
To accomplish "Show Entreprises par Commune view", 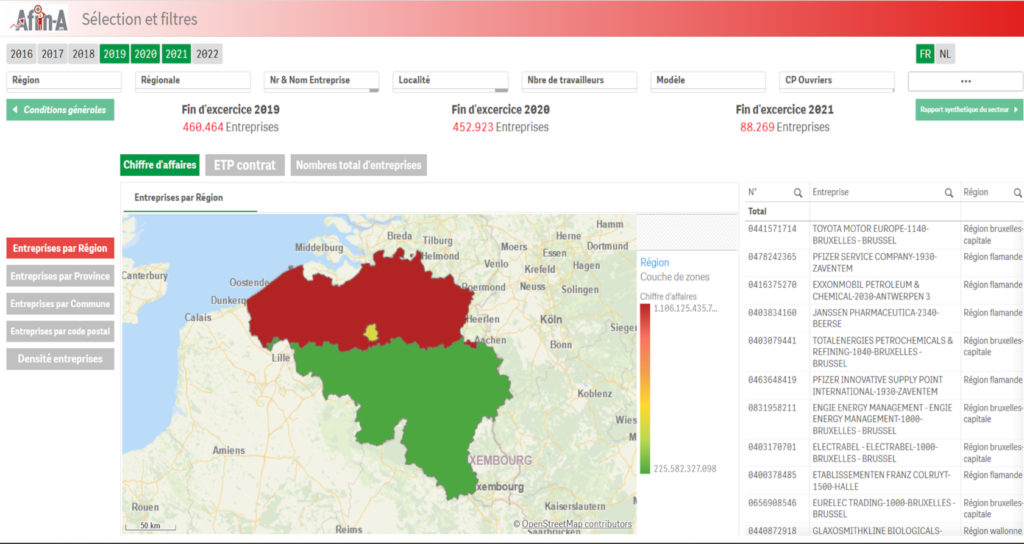I will 60,304.
